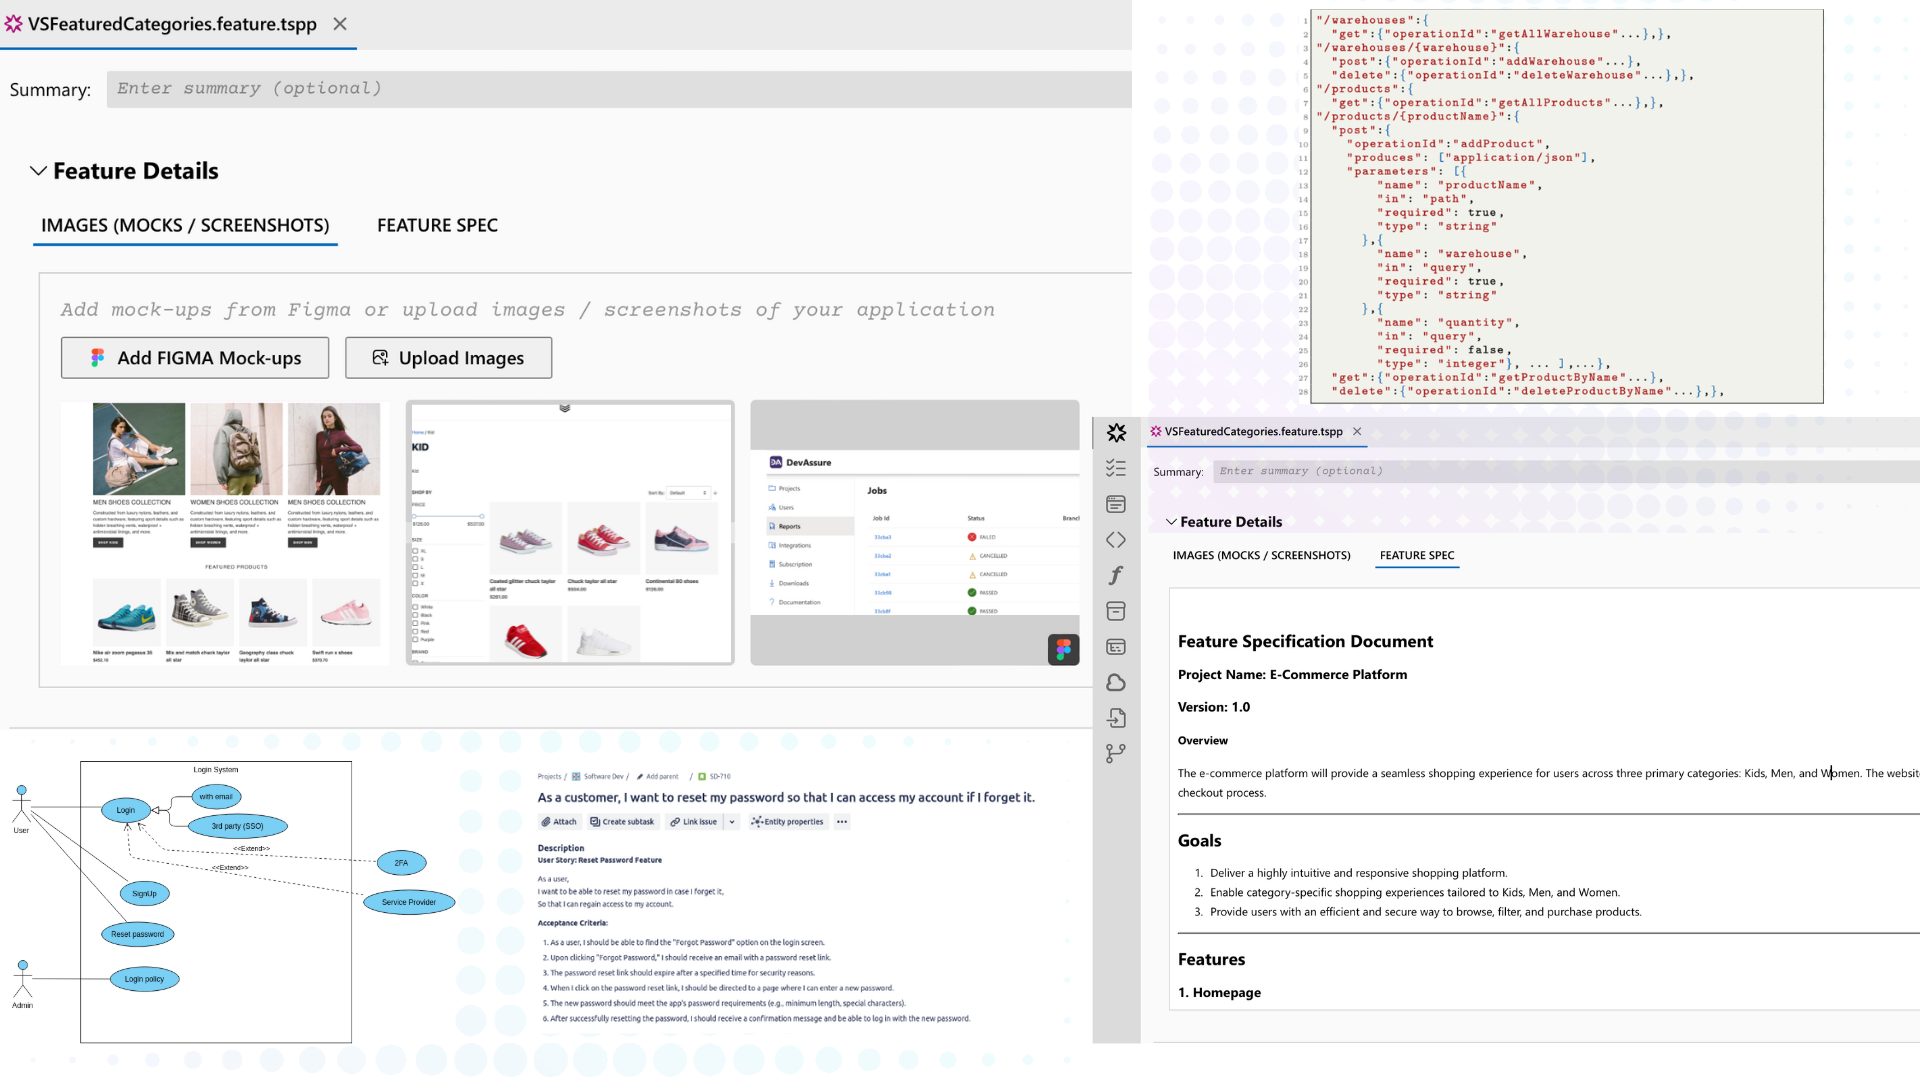The image size is (1920, 1080).
Task: Close the large VSFeaturedCategories.feature.tspp tab
Action: click(340, 24)
